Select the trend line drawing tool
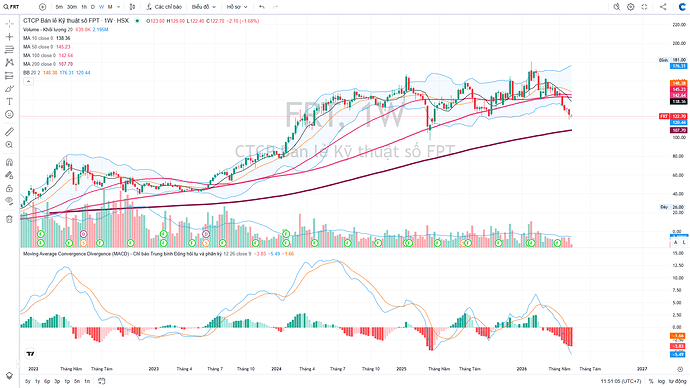The width and height of the screenshot is (690, 388). pos(9,37)
